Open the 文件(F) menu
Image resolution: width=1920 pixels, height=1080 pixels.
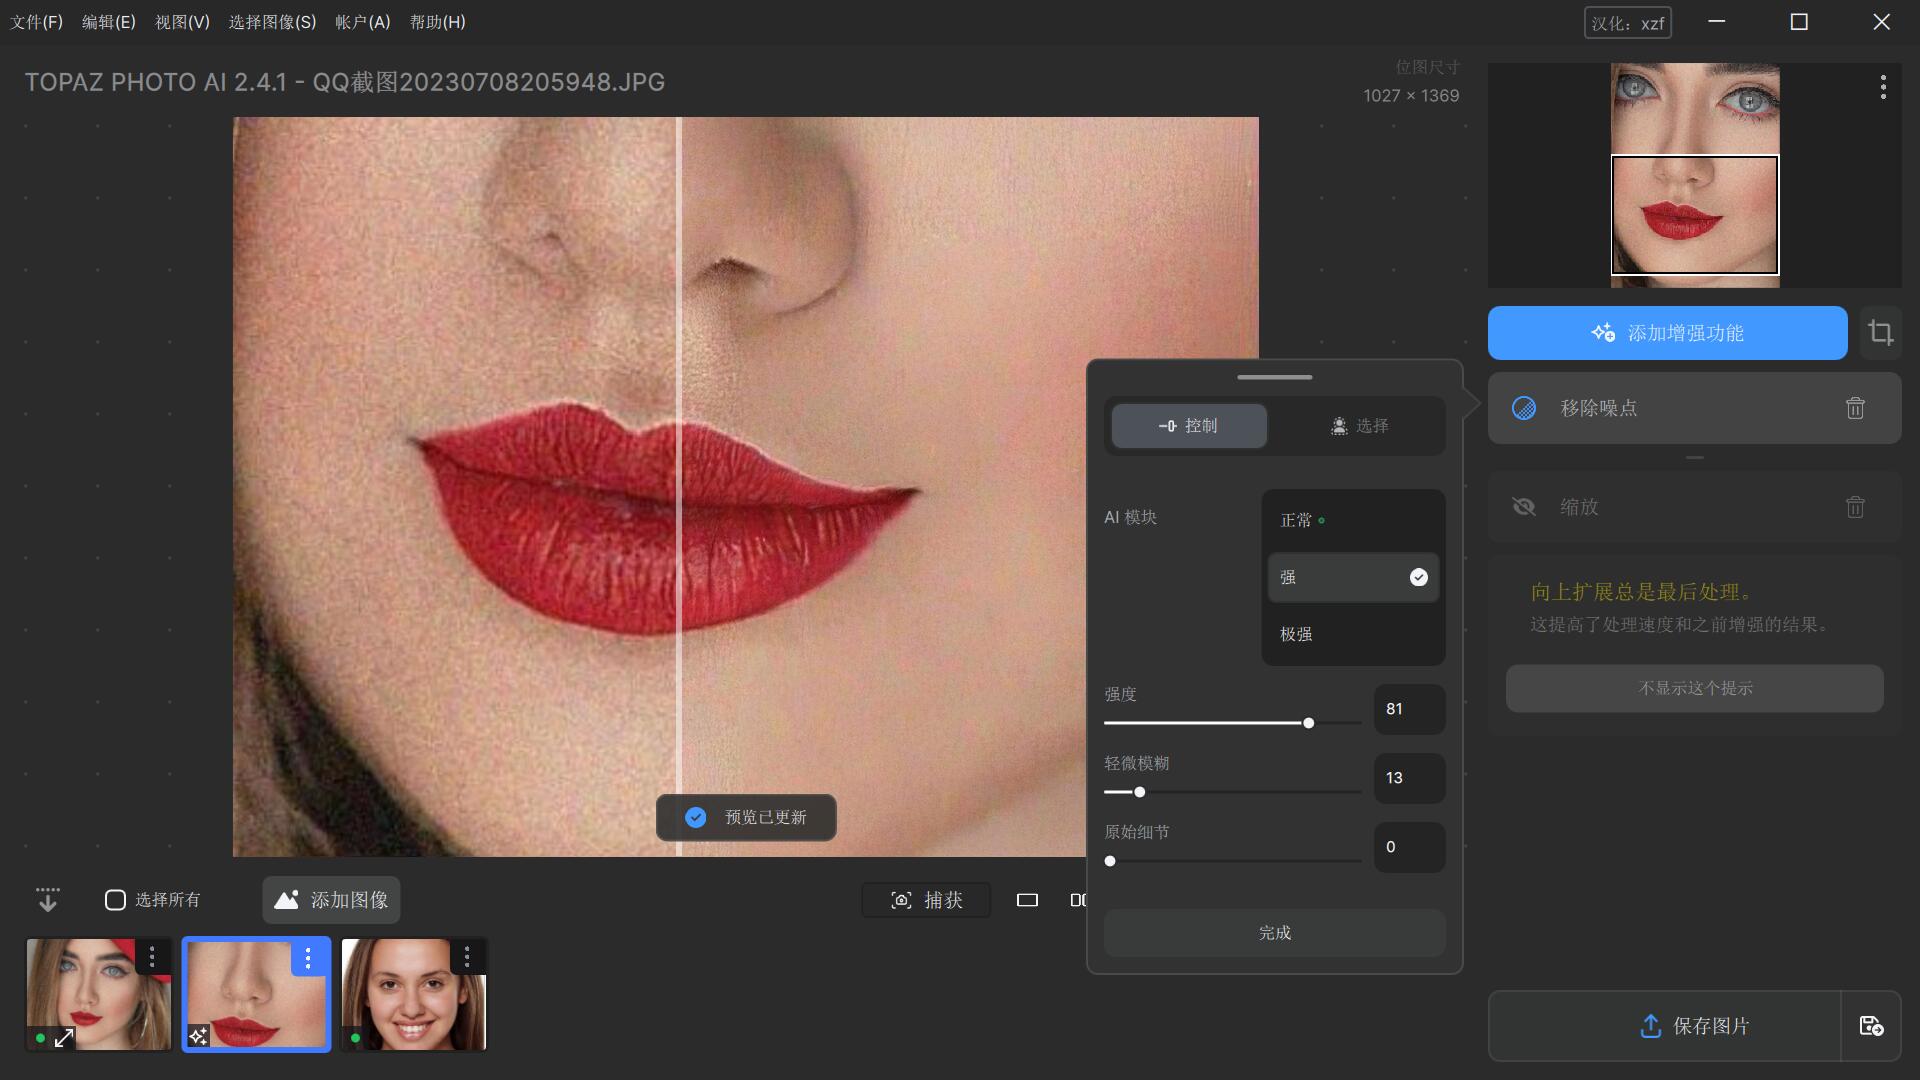(x=36, y=22)
